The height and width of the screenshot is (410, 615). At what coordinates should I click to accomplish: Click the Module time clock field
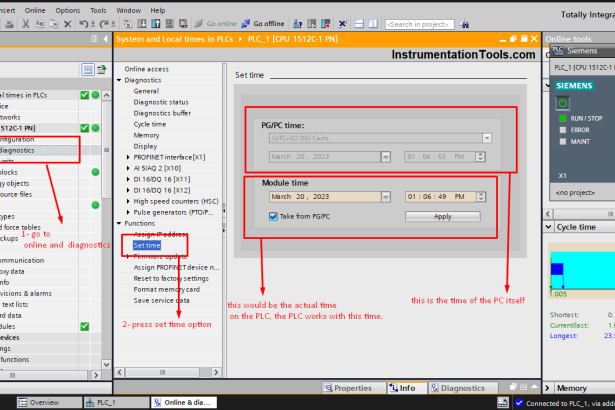coord(436,197)
